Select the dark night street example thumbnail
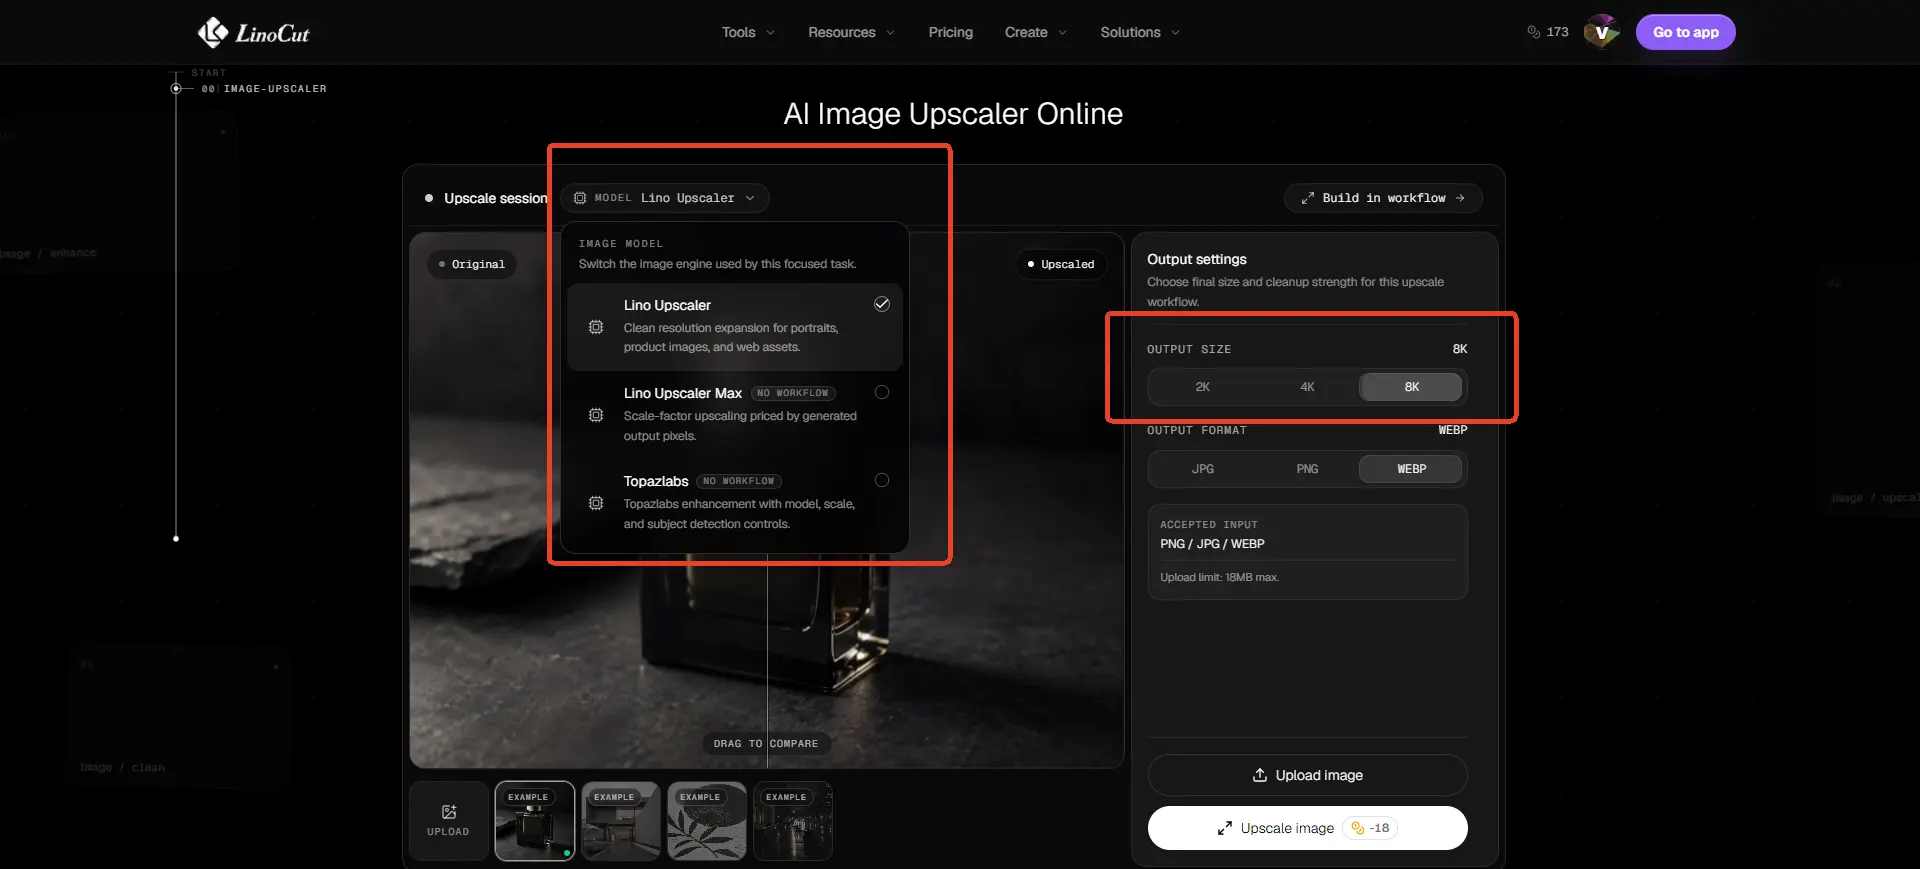 793,820
